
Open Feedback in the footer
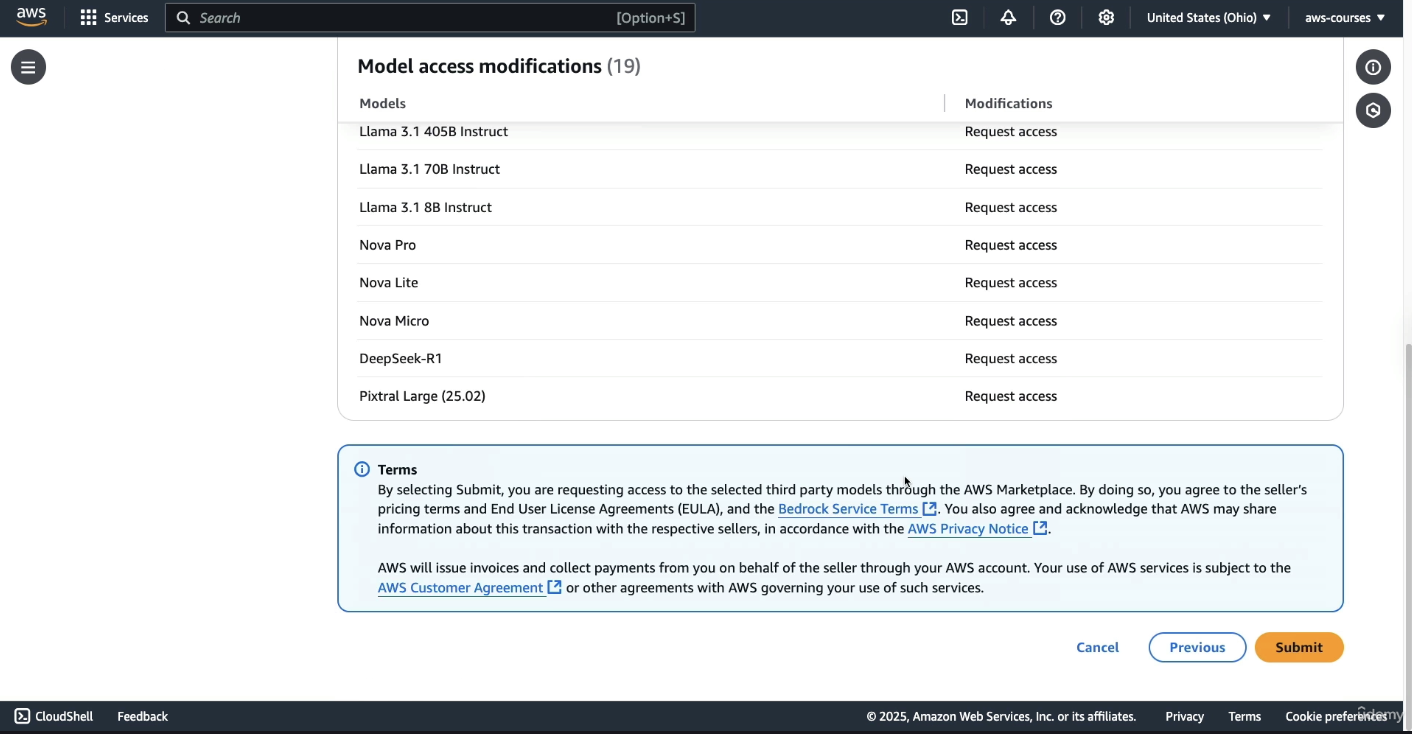point(142,716)
